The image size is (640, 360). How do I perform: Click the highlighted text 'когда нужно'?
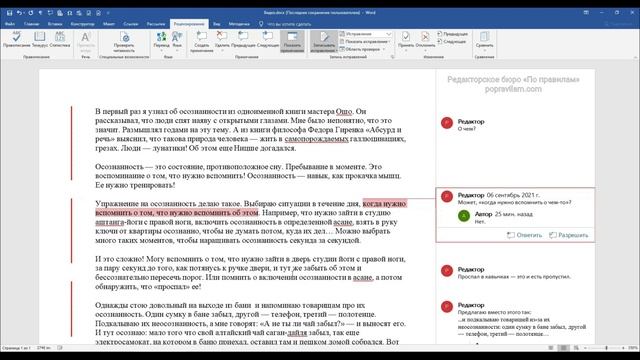(x=384, y=203)
